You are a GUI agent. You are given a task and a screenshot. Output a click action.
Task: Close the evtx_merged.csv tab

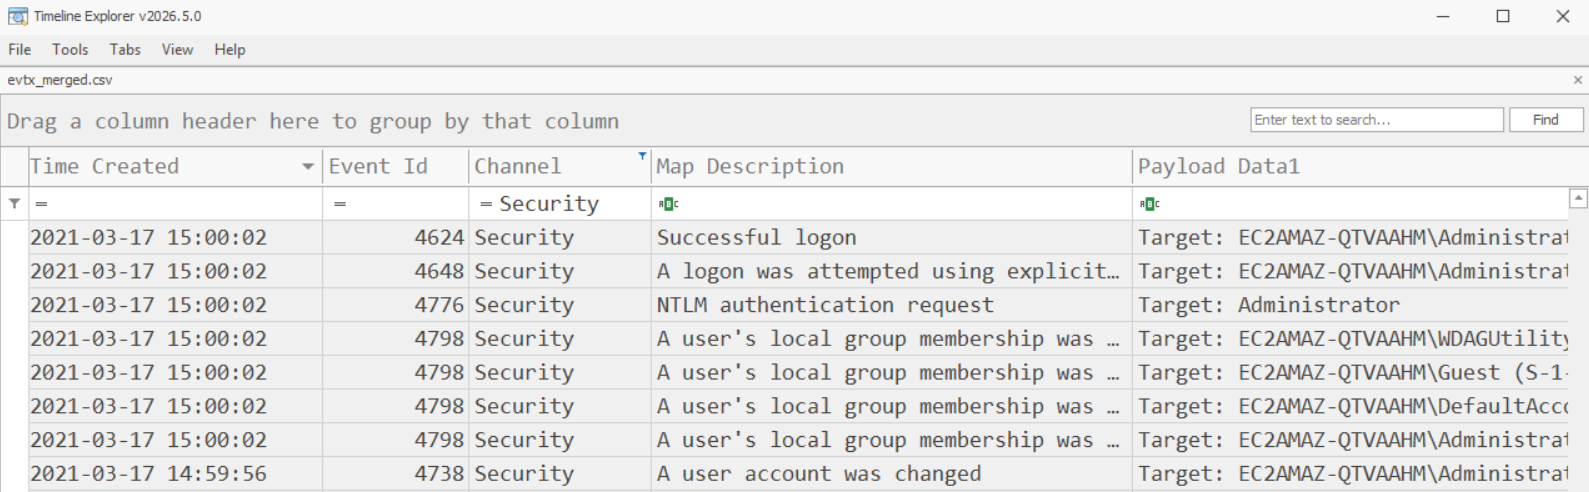pyautogui.click(x=1578, y=80)
